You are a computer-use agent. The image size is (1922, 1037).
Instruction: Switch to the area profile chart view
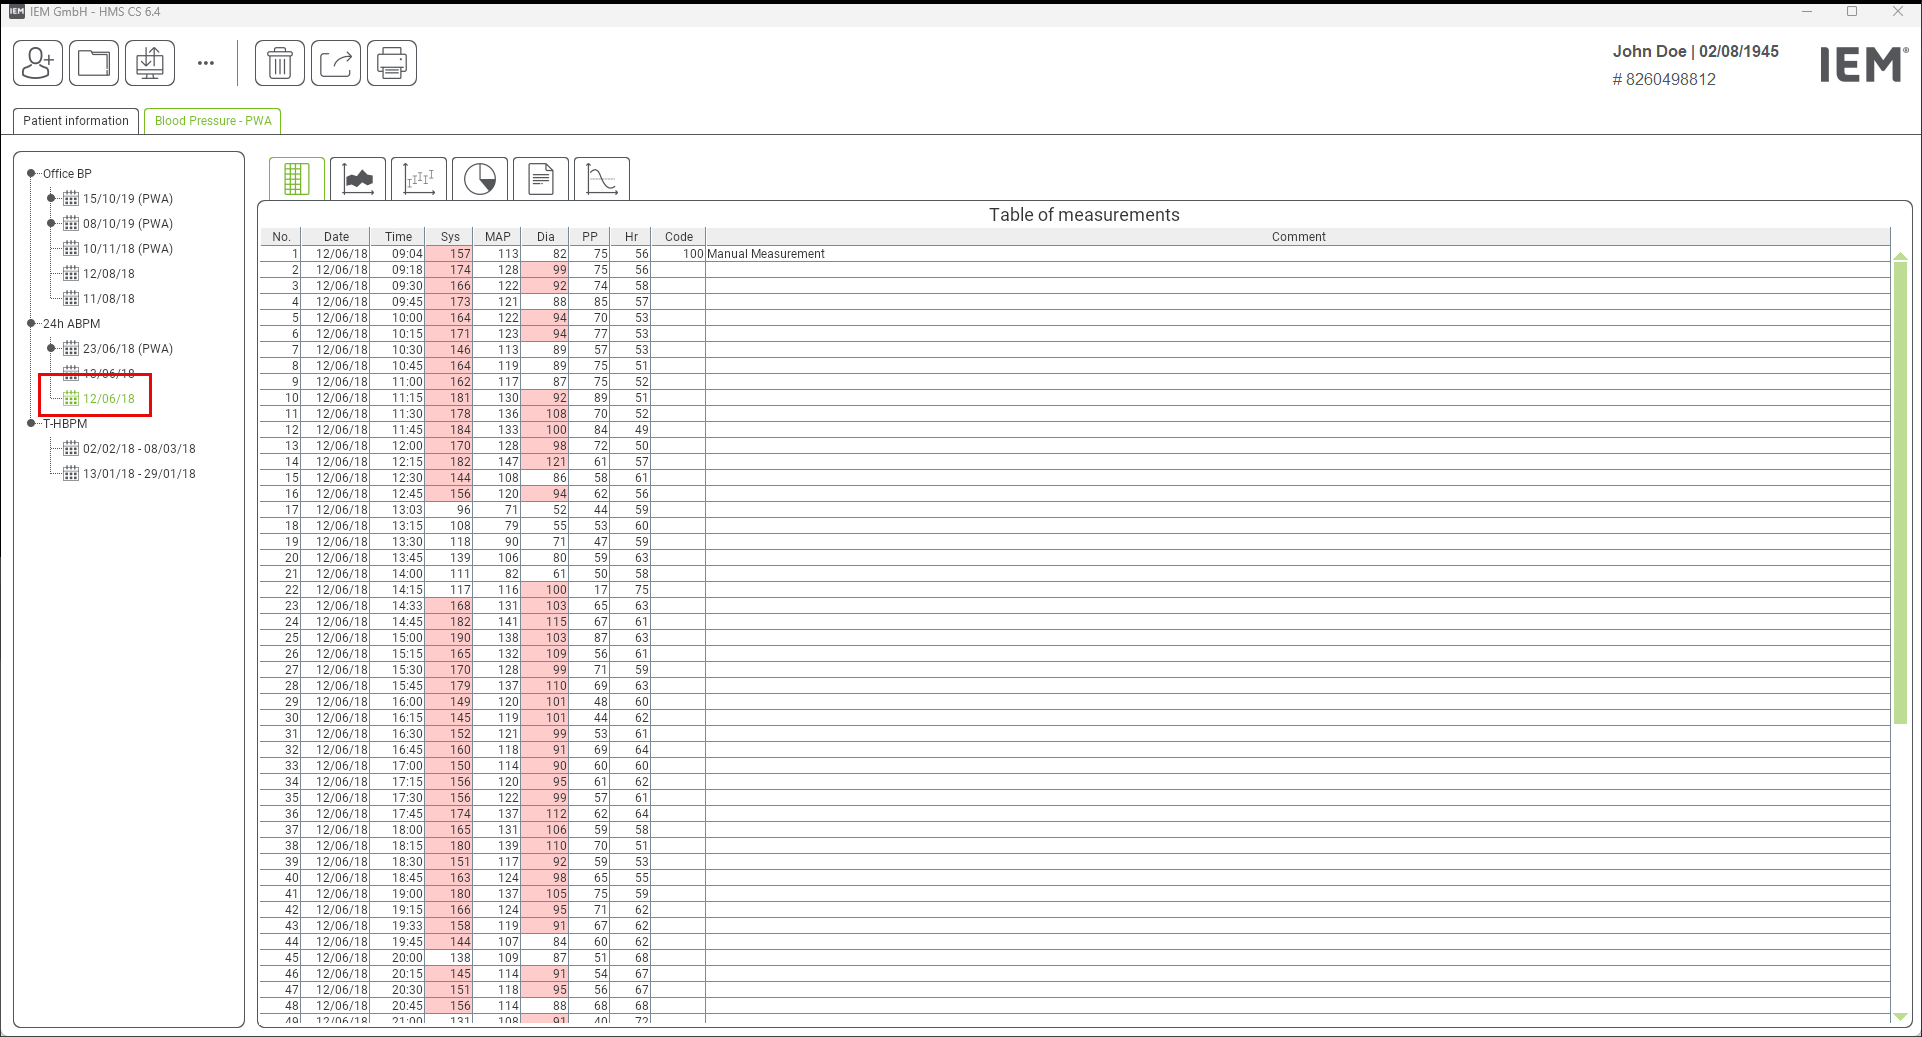[x=358, y=179]
